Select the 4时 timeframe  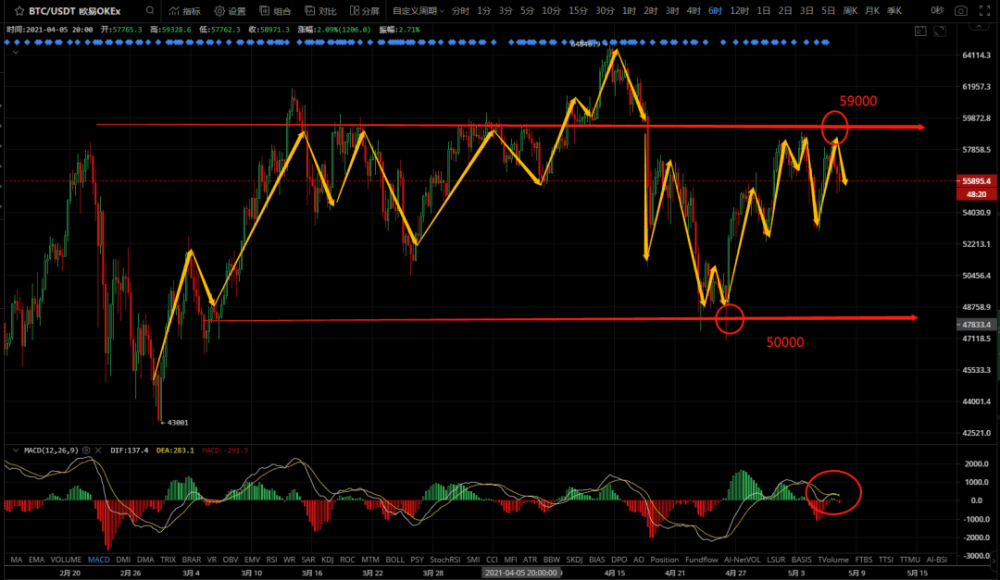pos(693,11)
